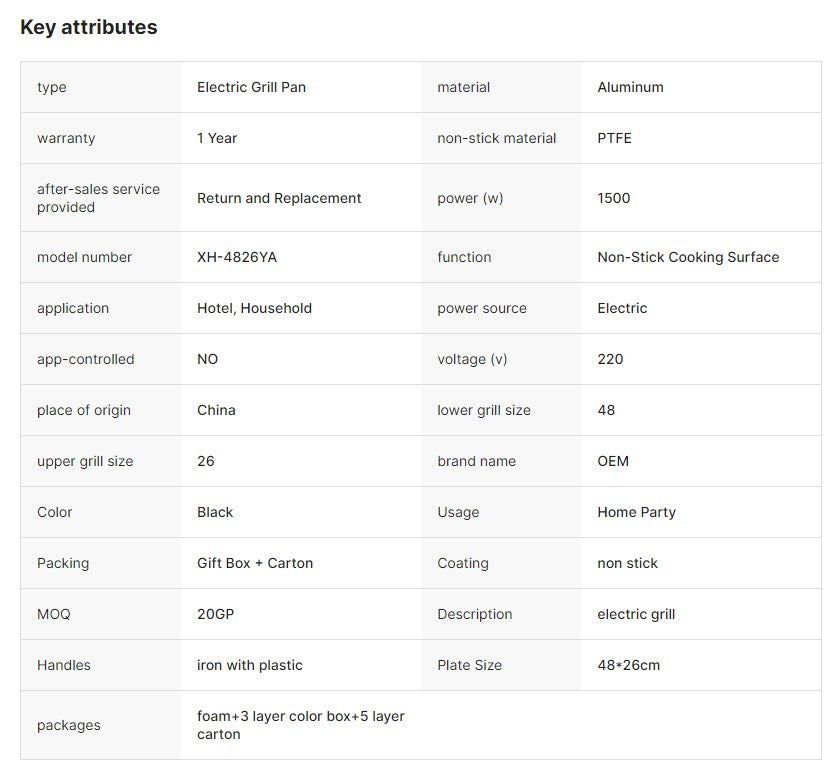Select the Electric Grill Pan value
The width and height of the screenshot is (828, 775).
(251, 87)
